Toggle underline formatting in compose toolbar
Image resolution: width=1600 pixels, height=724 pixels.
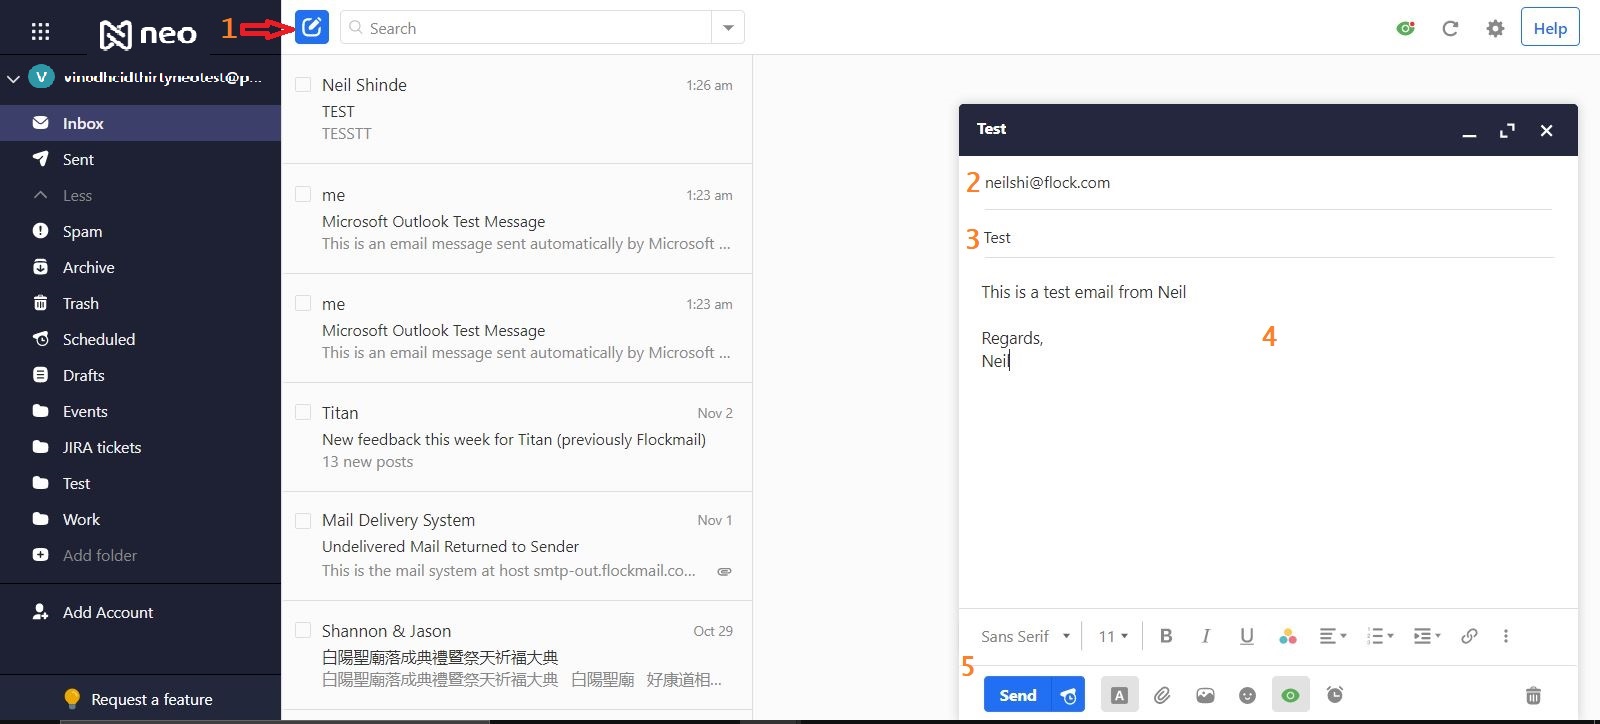[1247, 636]
